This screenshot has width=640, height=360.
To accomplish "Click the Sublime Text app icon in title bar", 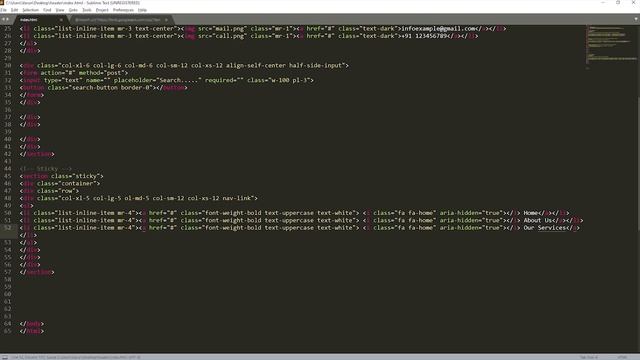I will click(2, 2).
